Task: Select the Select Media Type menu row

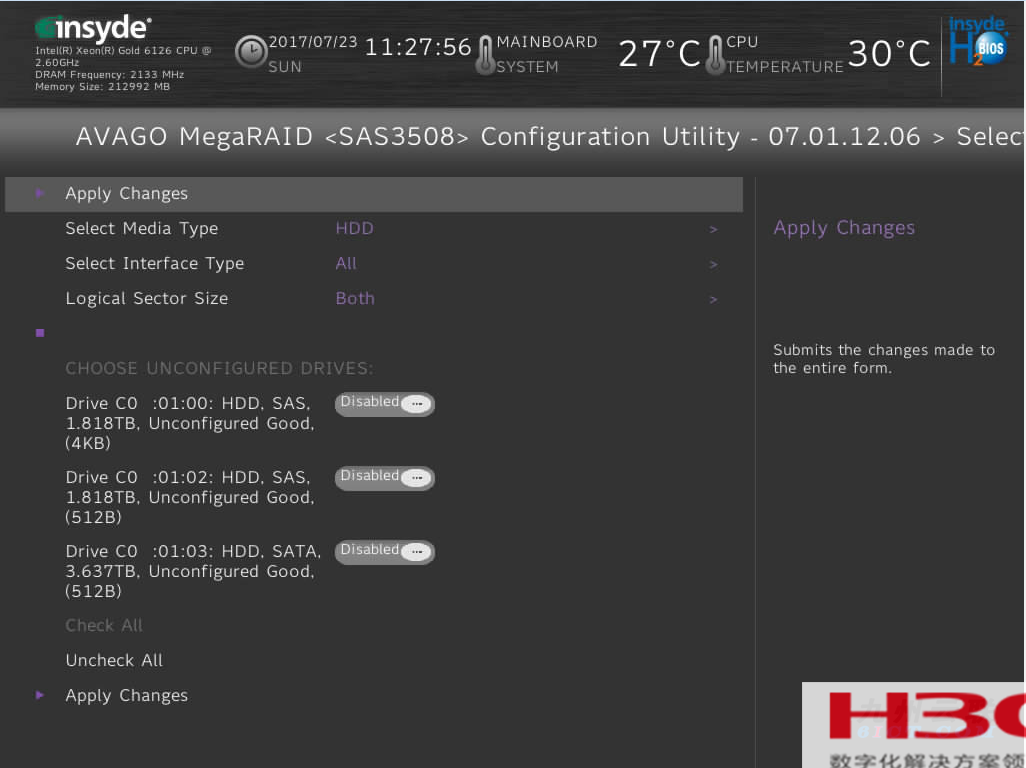Action: point(374,229)
